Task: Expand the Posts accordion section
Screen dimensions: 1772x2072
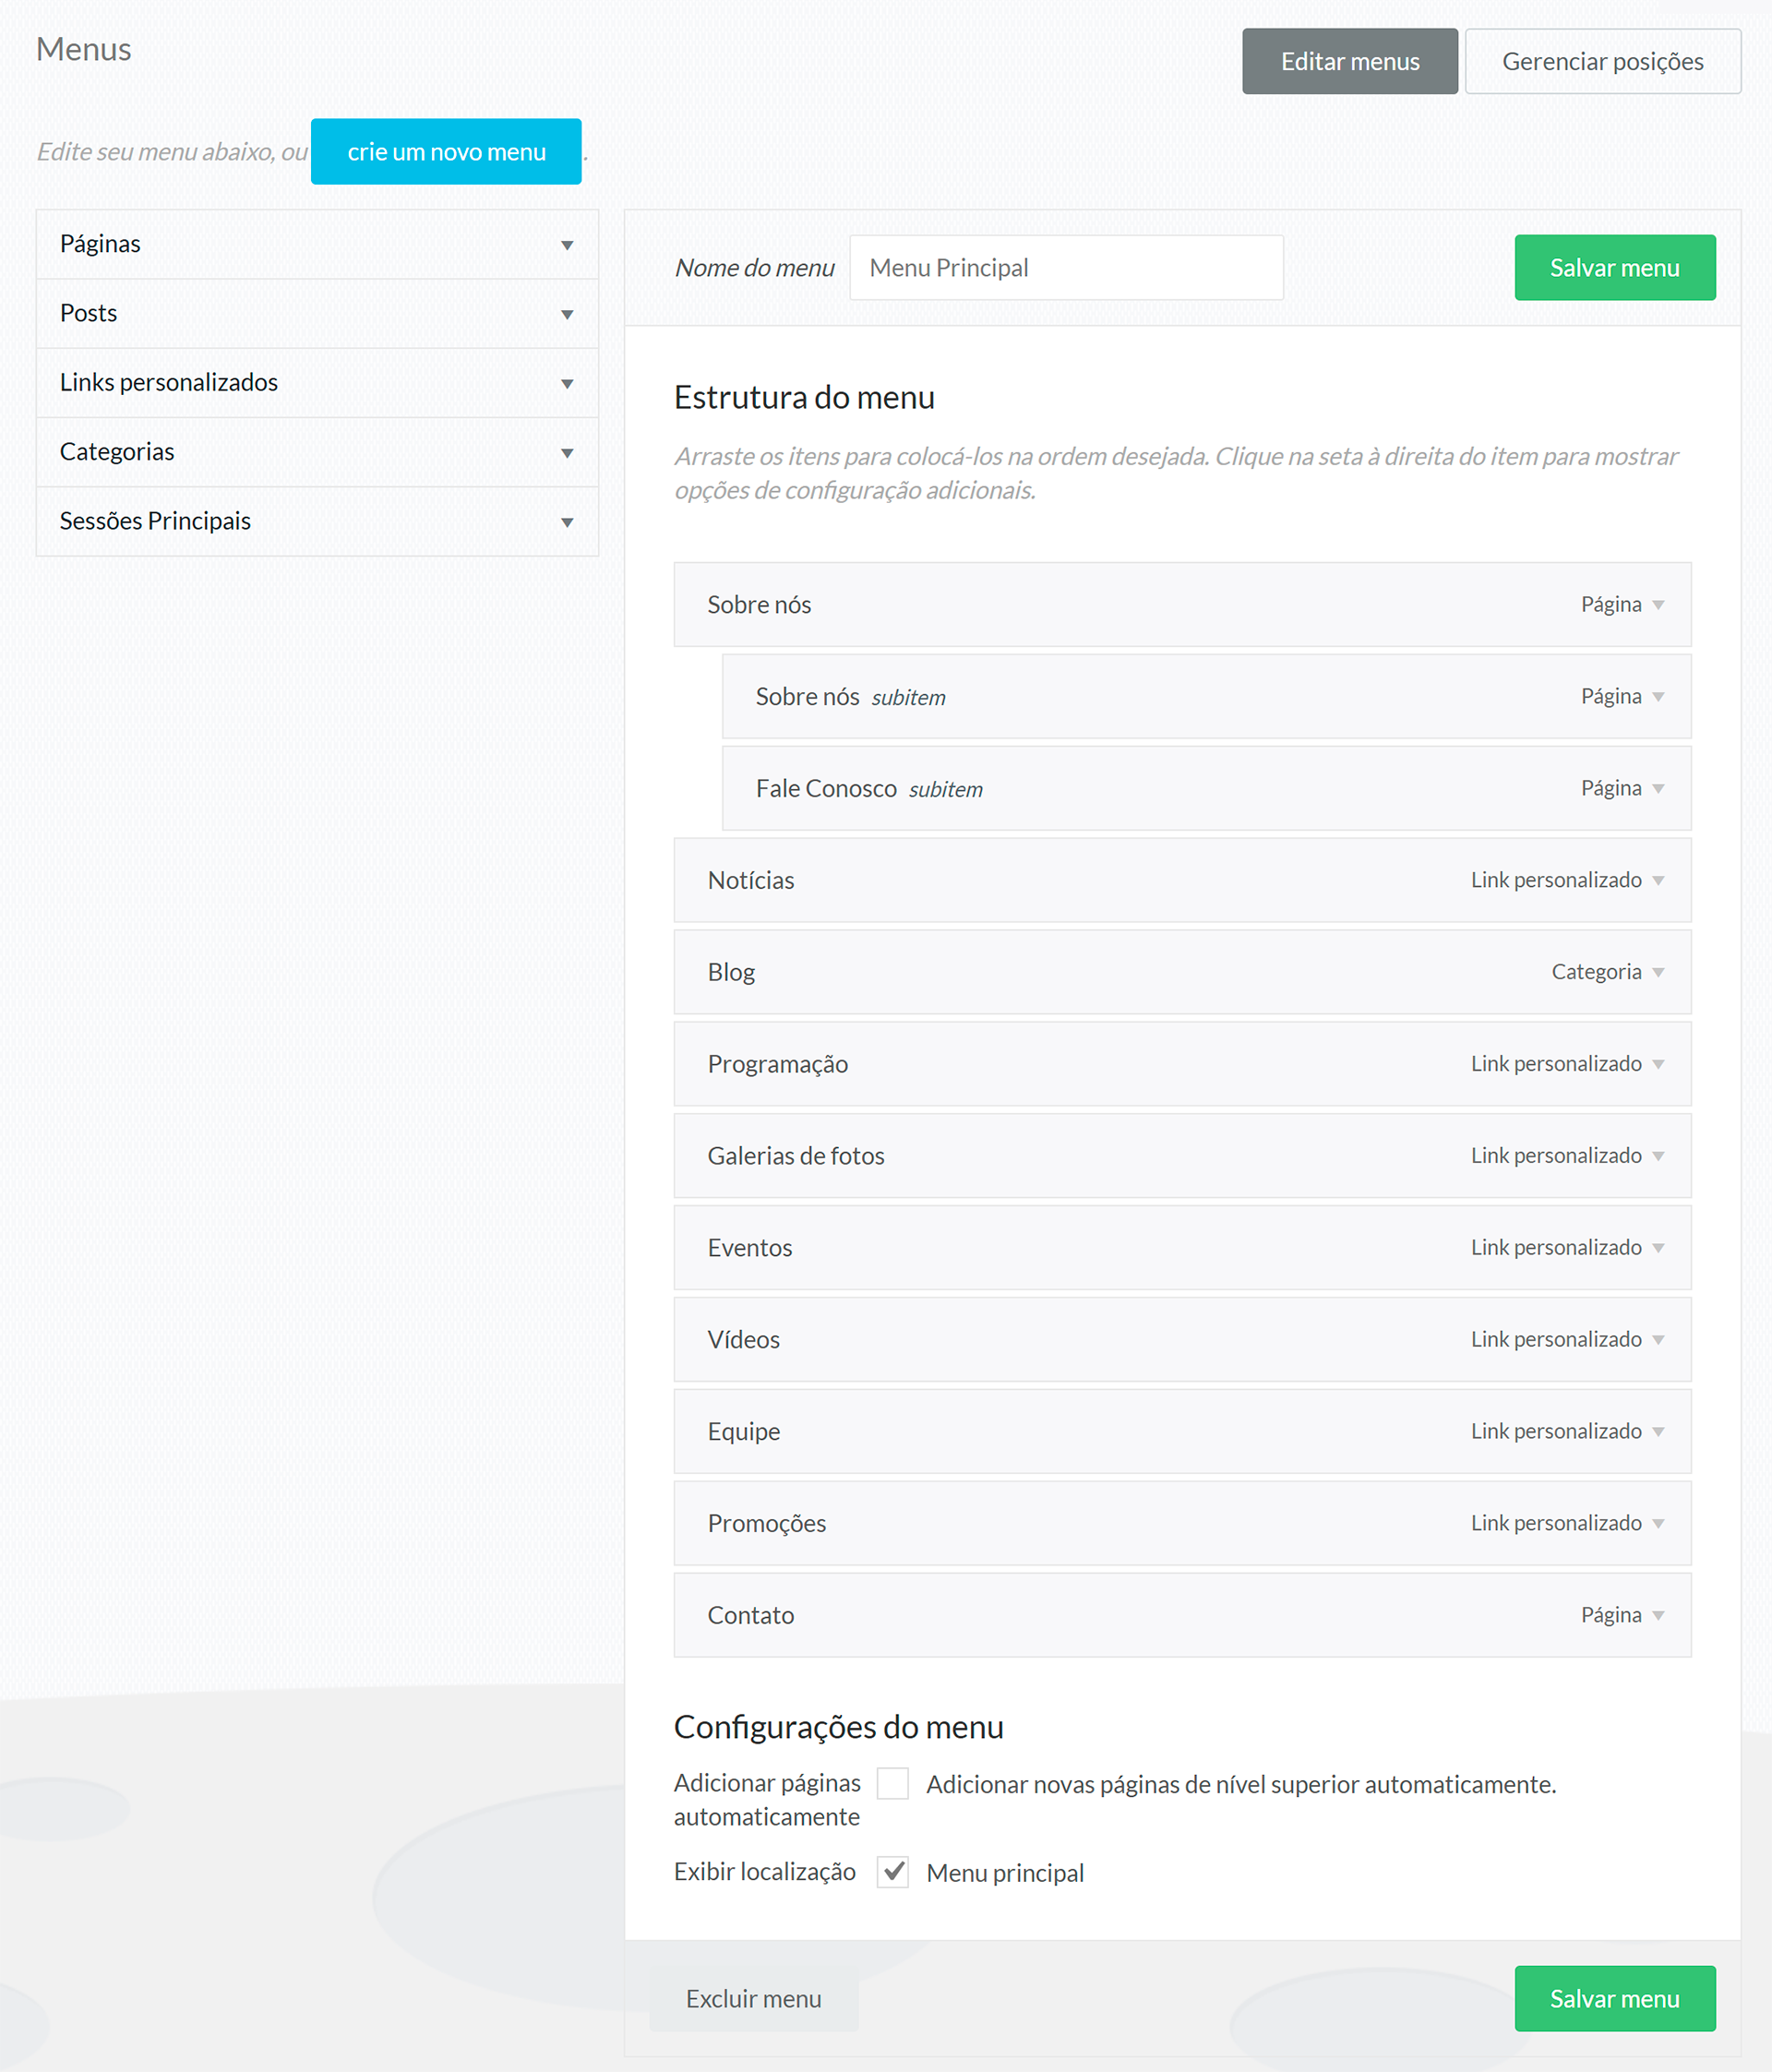Action: (567, 314)
